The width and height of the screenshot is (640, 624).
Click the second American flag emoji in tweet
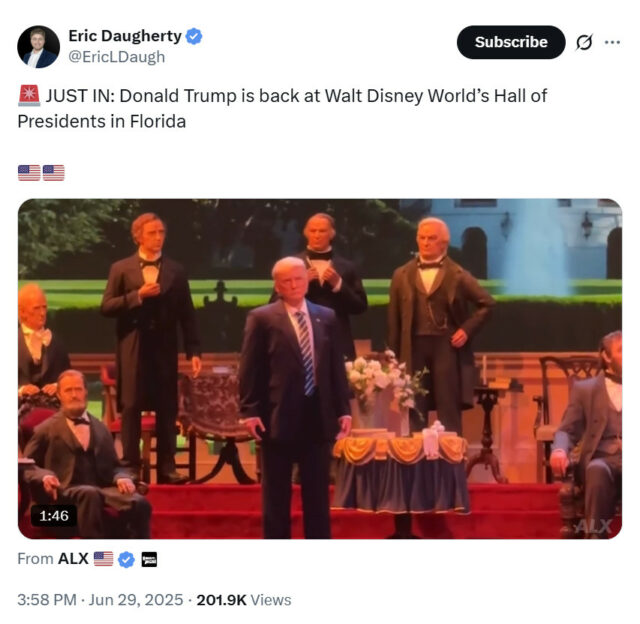(53, 173)
